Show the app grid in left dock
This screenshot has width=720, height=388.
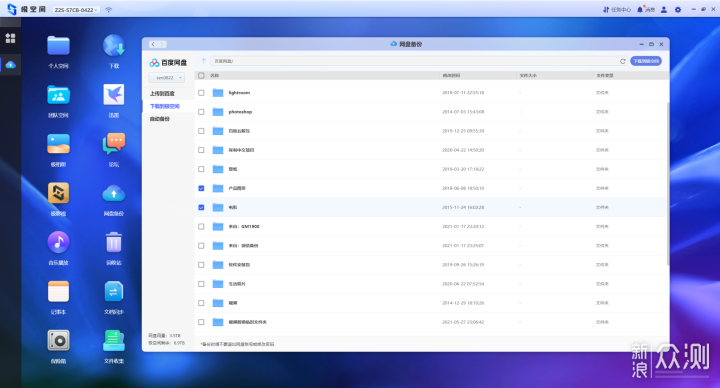pos(10,38)
